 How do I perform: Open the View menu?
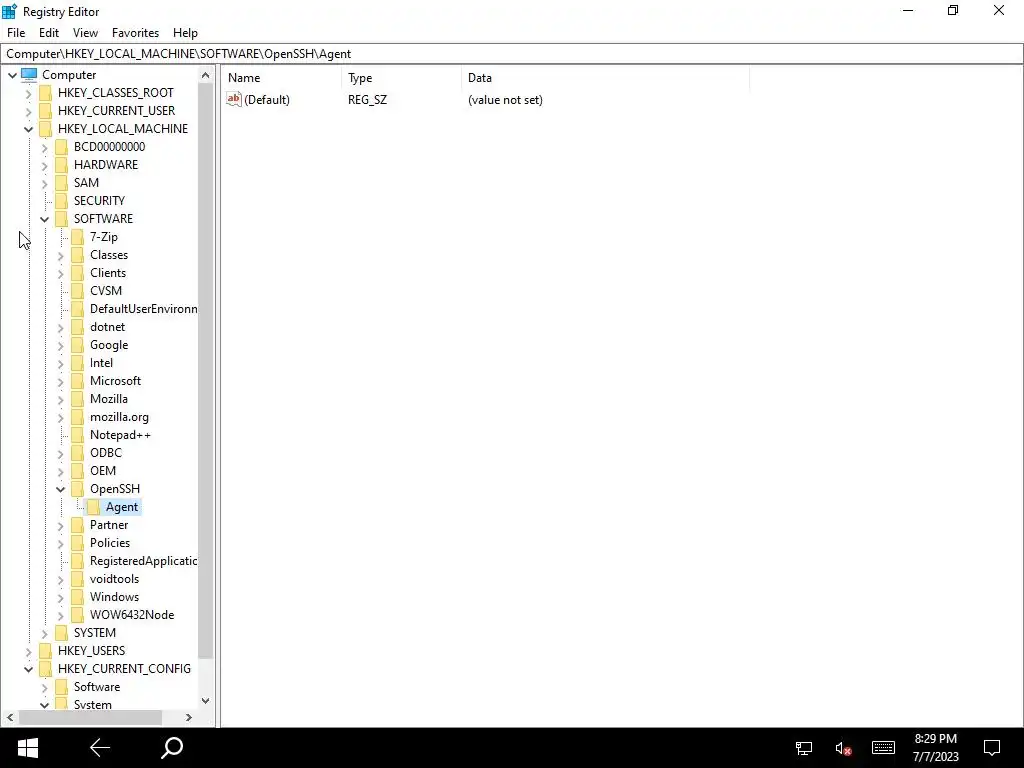coord(85,33)
